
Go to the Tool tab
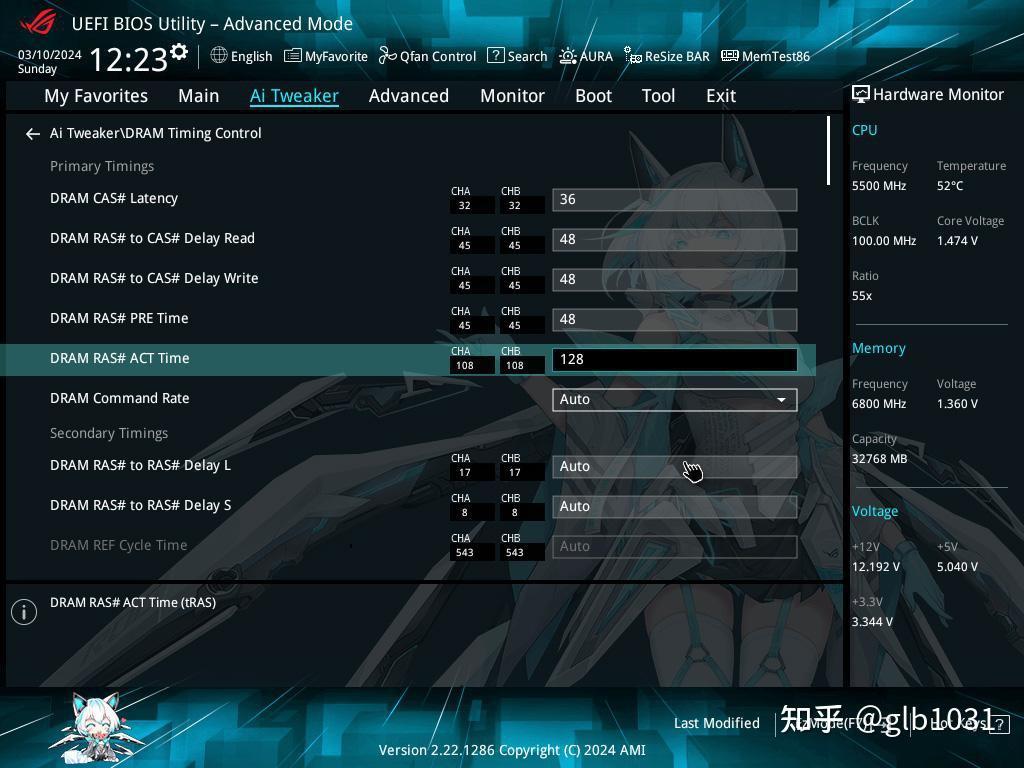point(658,96)
